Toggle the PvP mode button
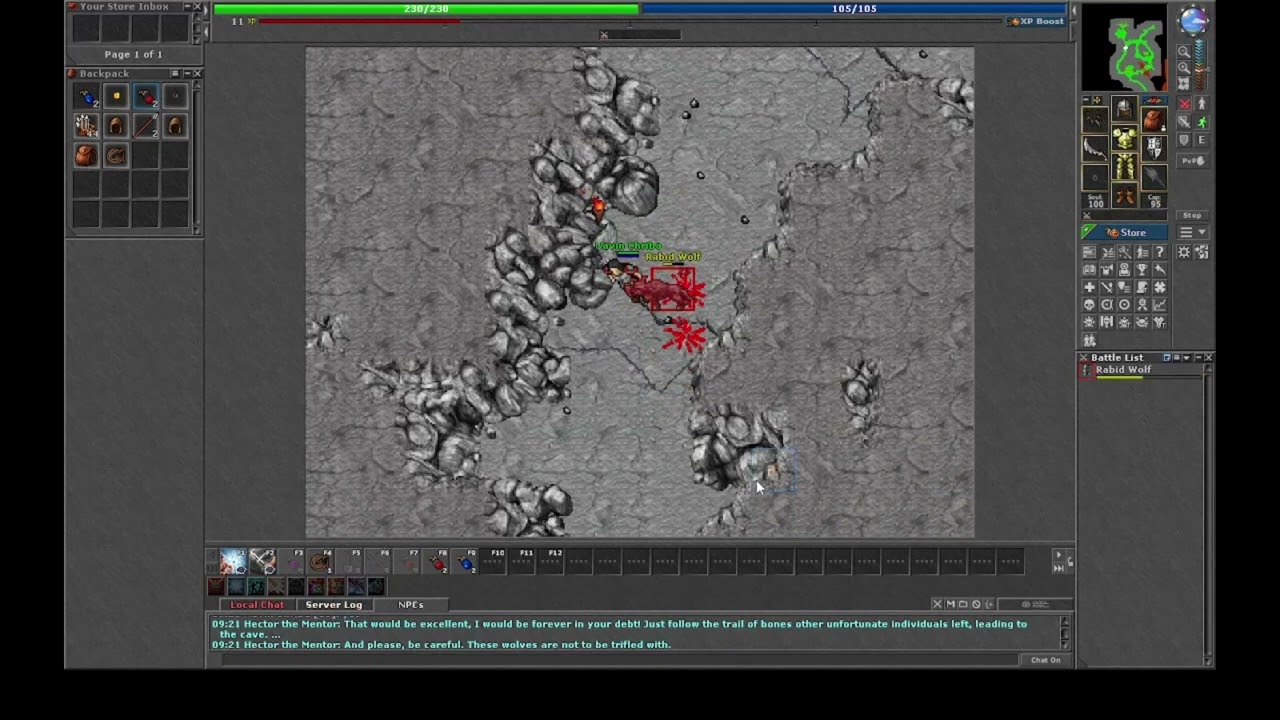Image resolution: width=1280 pixels, height=720 pixels. (1192, 161)
